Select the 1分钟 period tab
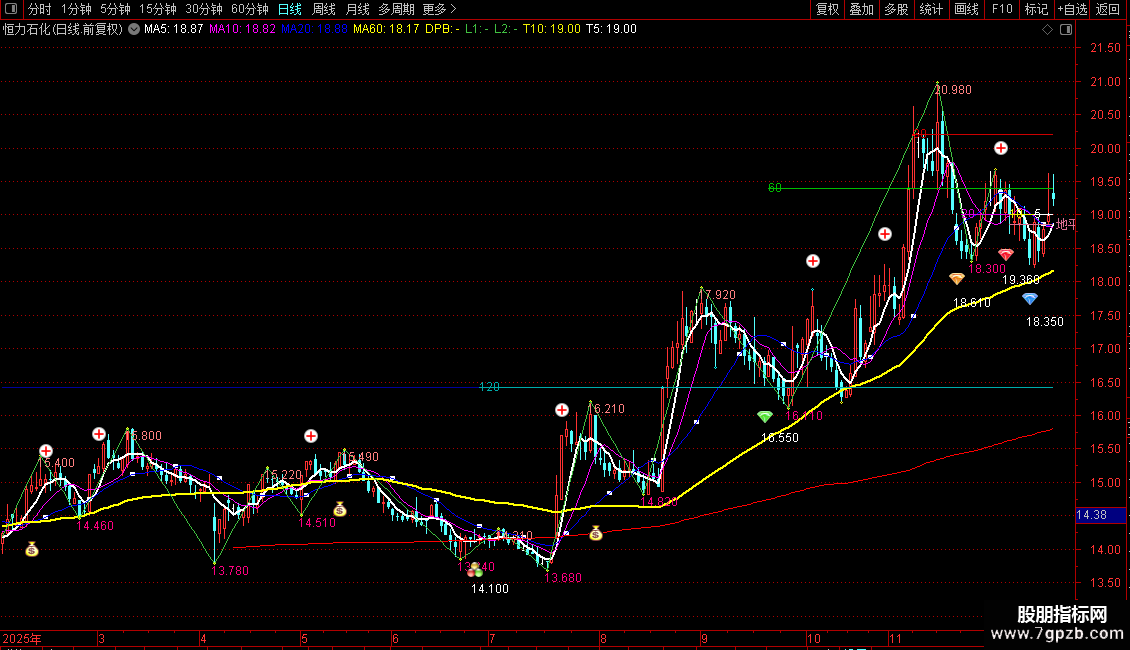 coord(76,9)
